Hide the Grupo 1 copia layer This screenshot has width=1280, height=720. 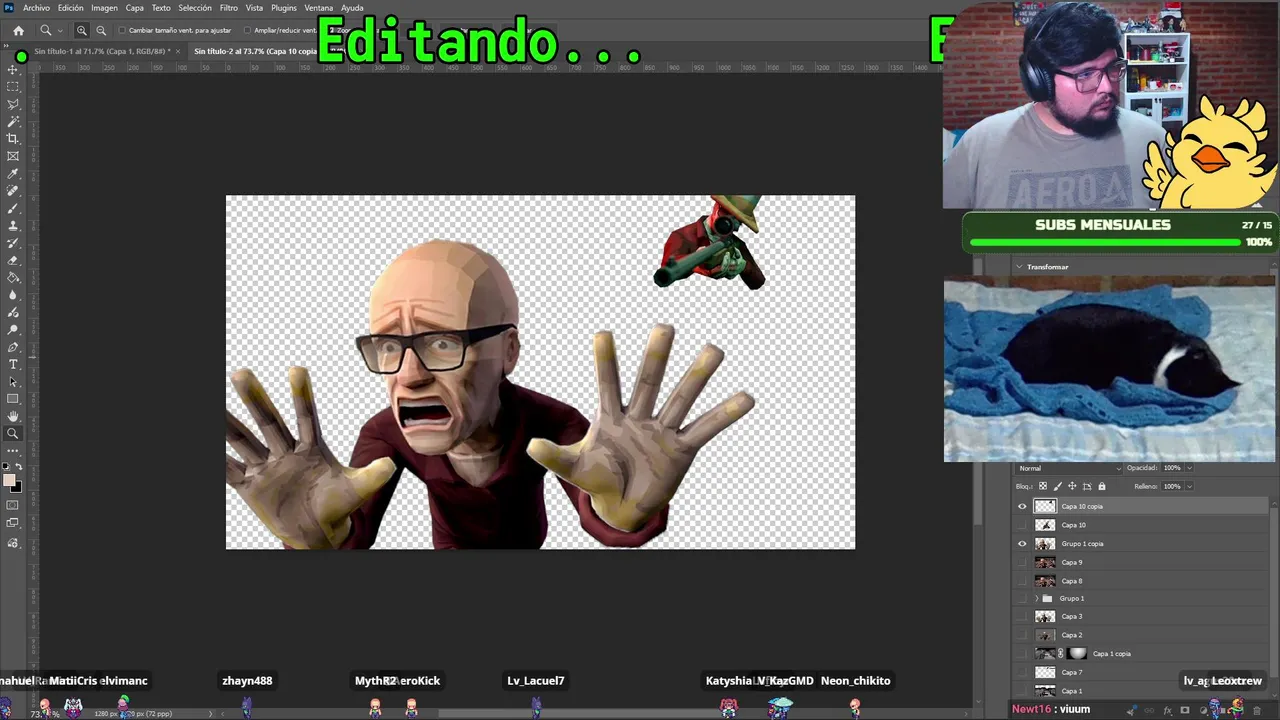tap(1022, 544)
